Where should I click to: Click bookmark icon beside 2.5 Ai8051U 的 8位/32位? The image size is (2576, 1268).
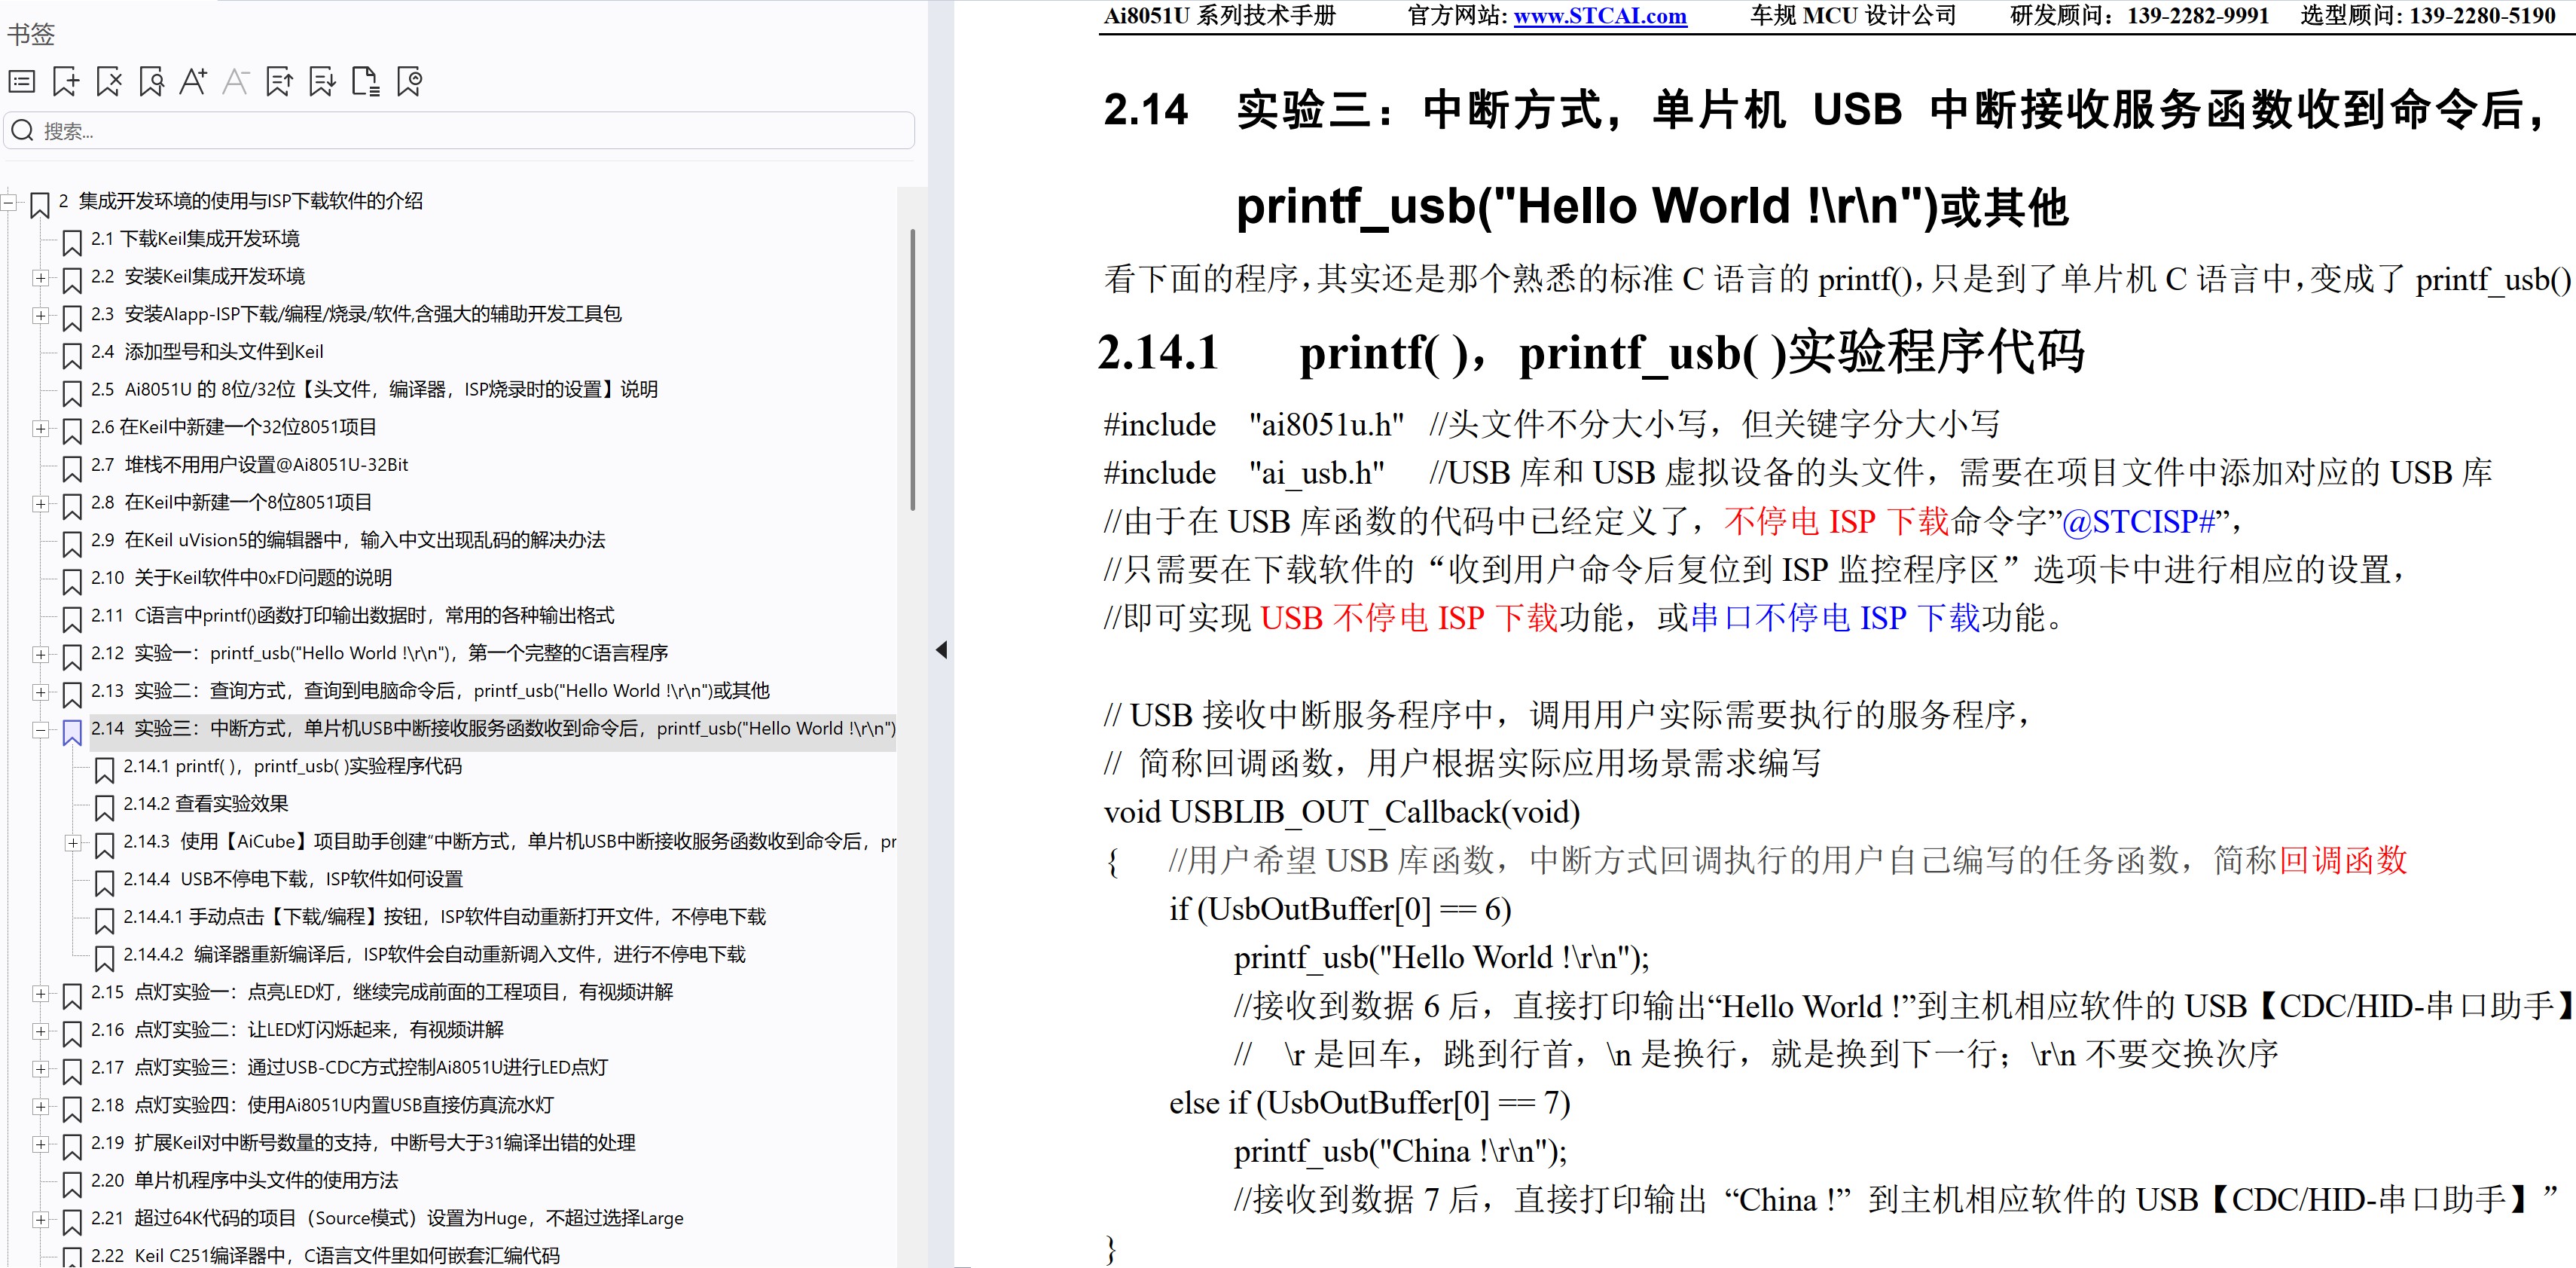(72, 393)
